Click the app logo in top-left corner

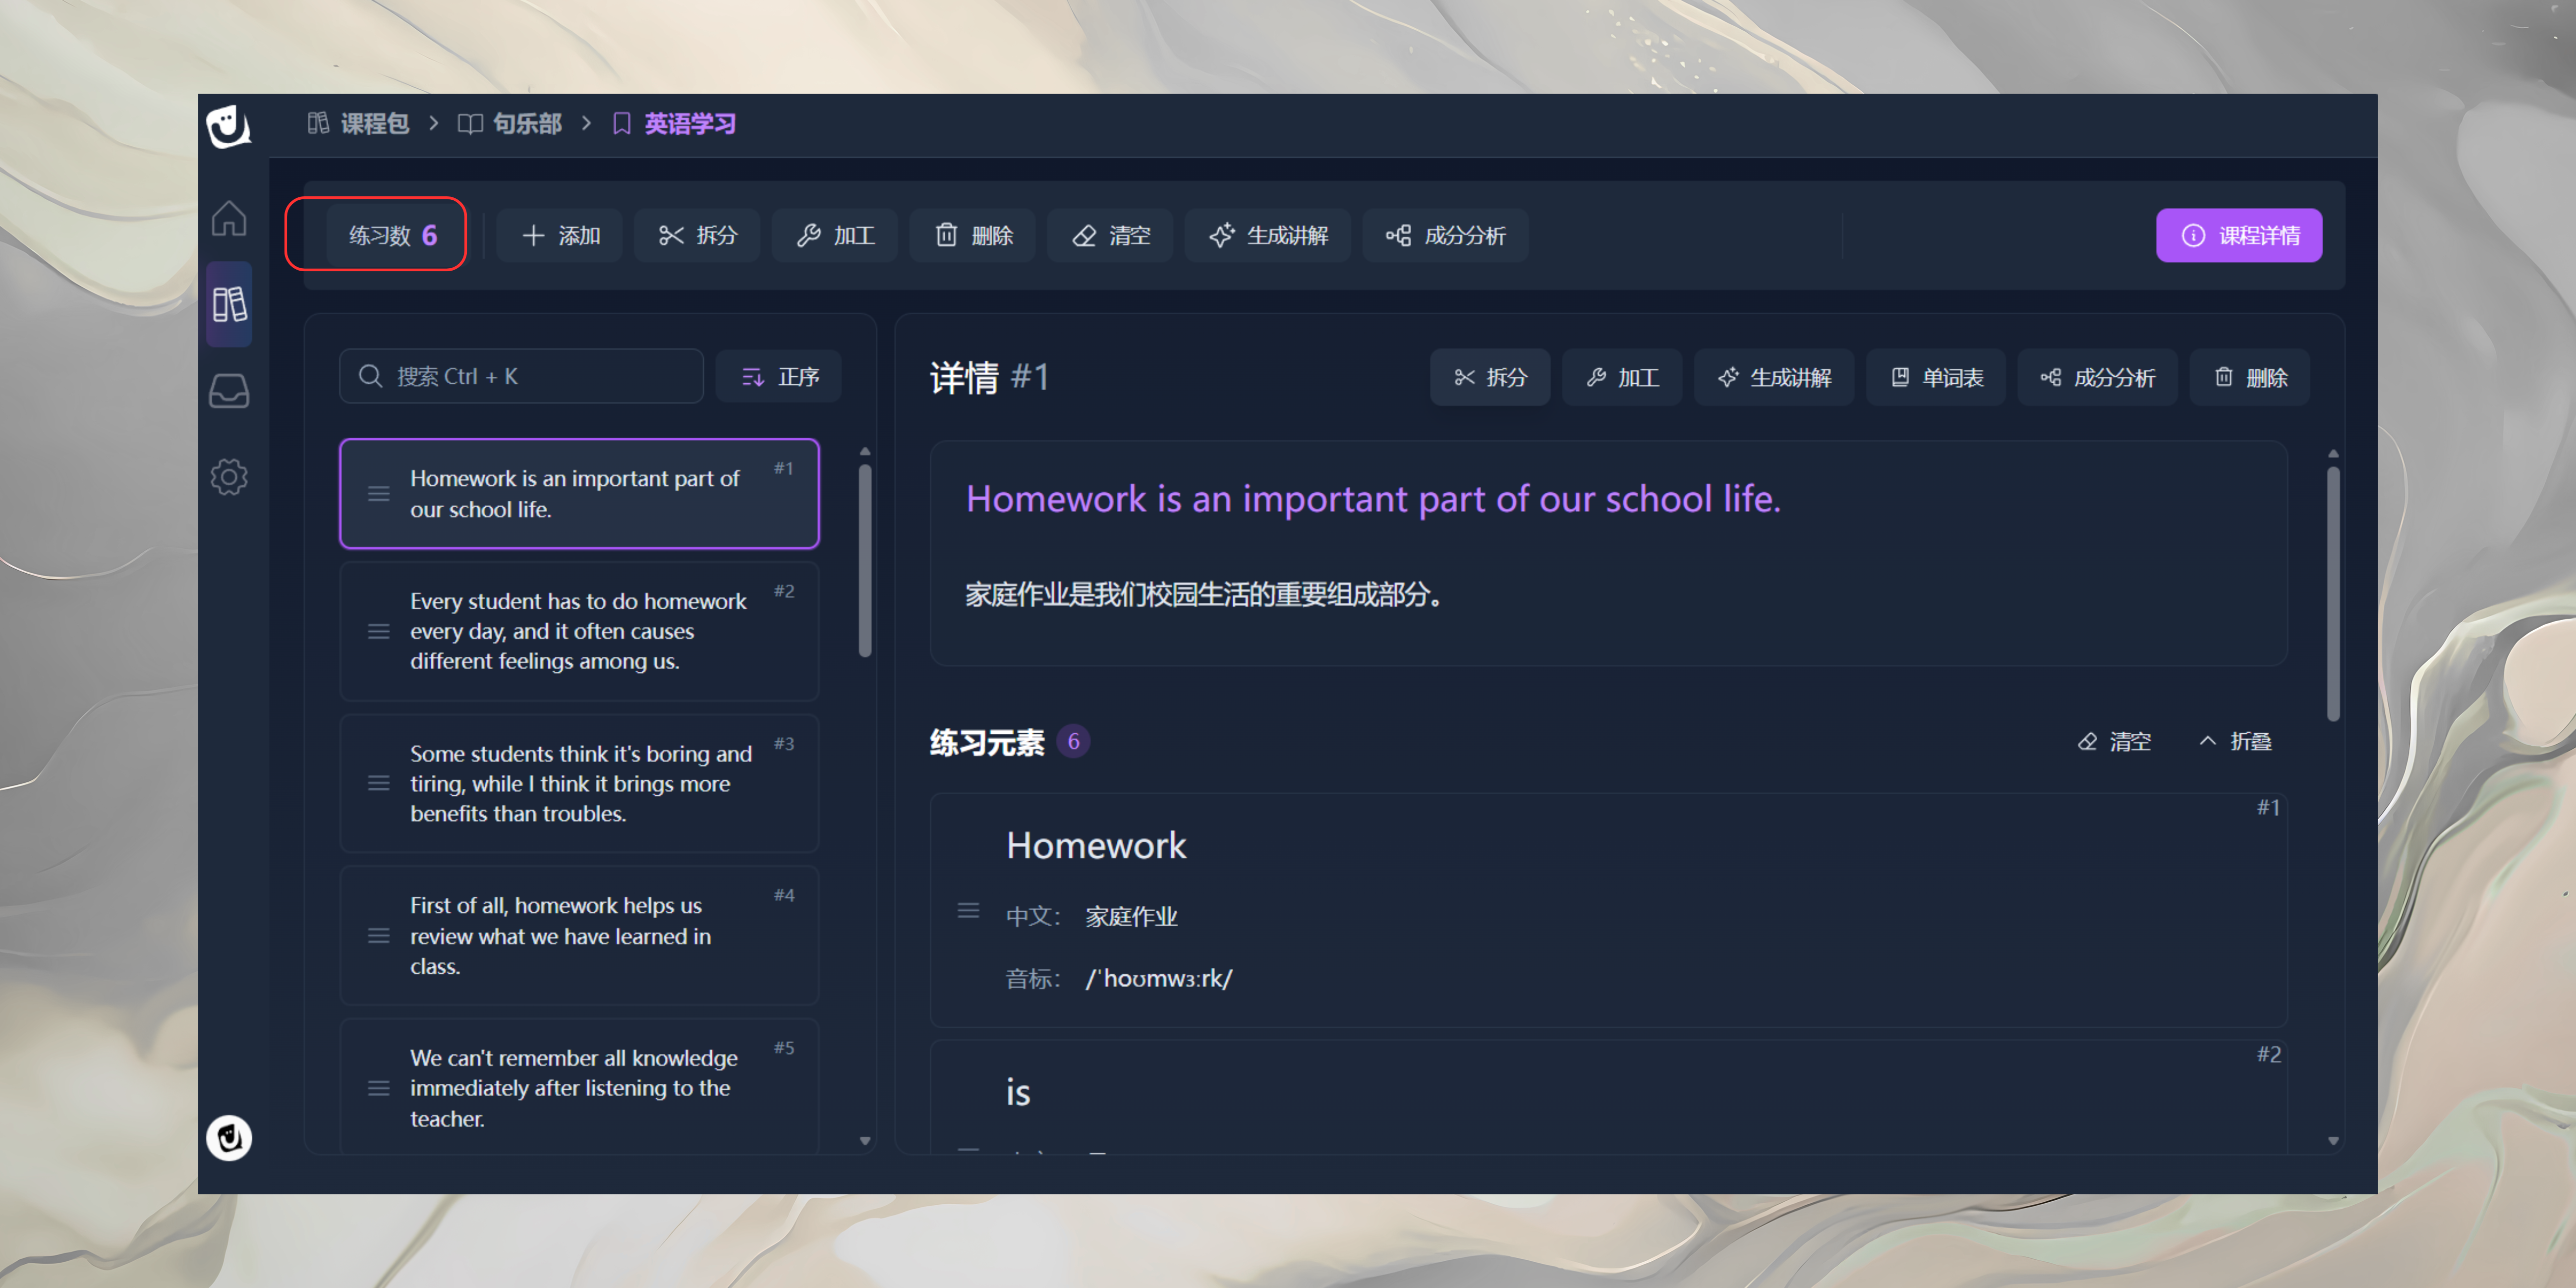[x=228, y=127]
